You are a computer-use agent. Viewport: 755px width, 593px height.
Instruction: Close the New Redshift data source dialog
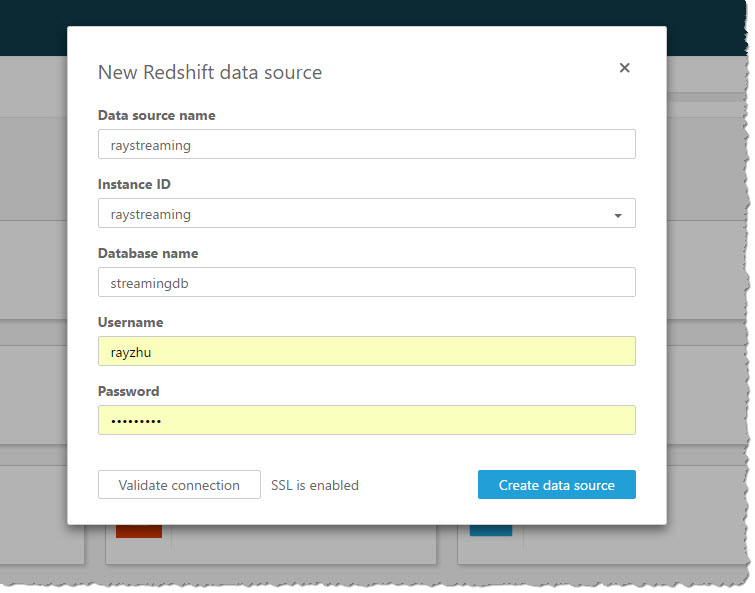point(624,68)
